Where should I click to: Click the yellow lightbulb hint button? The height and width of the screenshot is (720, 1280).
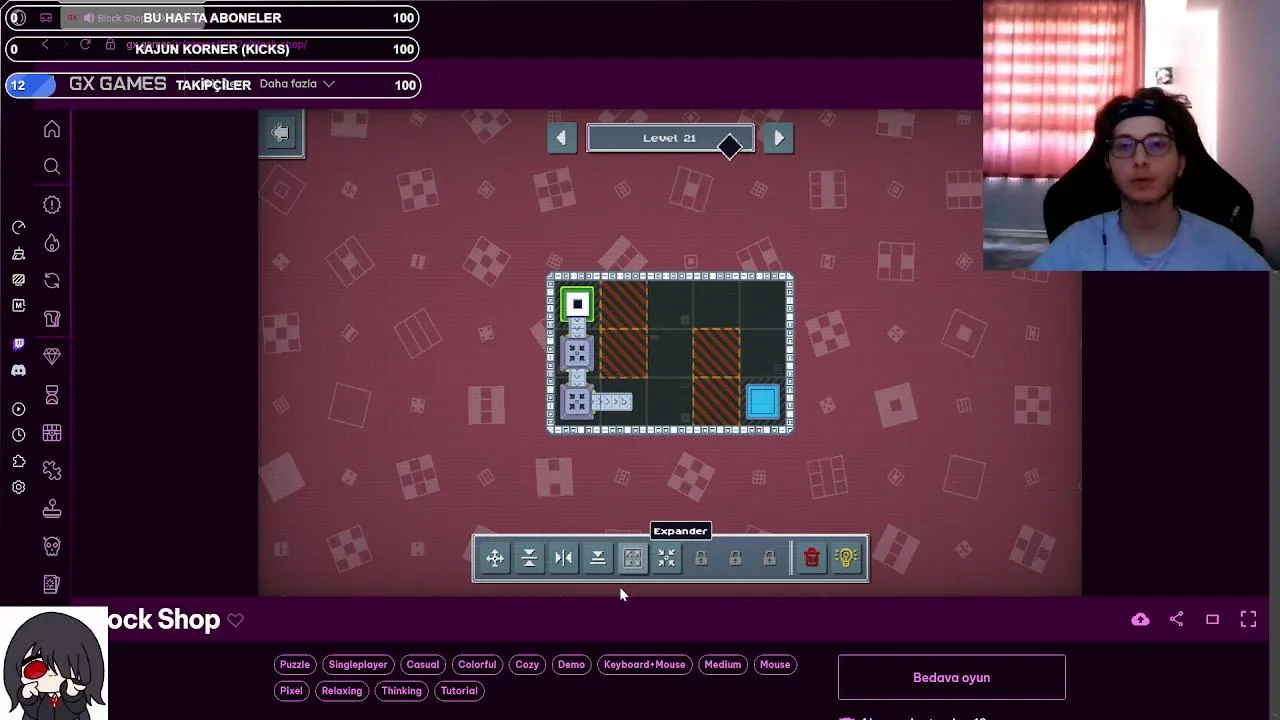(x=846, y=558)
